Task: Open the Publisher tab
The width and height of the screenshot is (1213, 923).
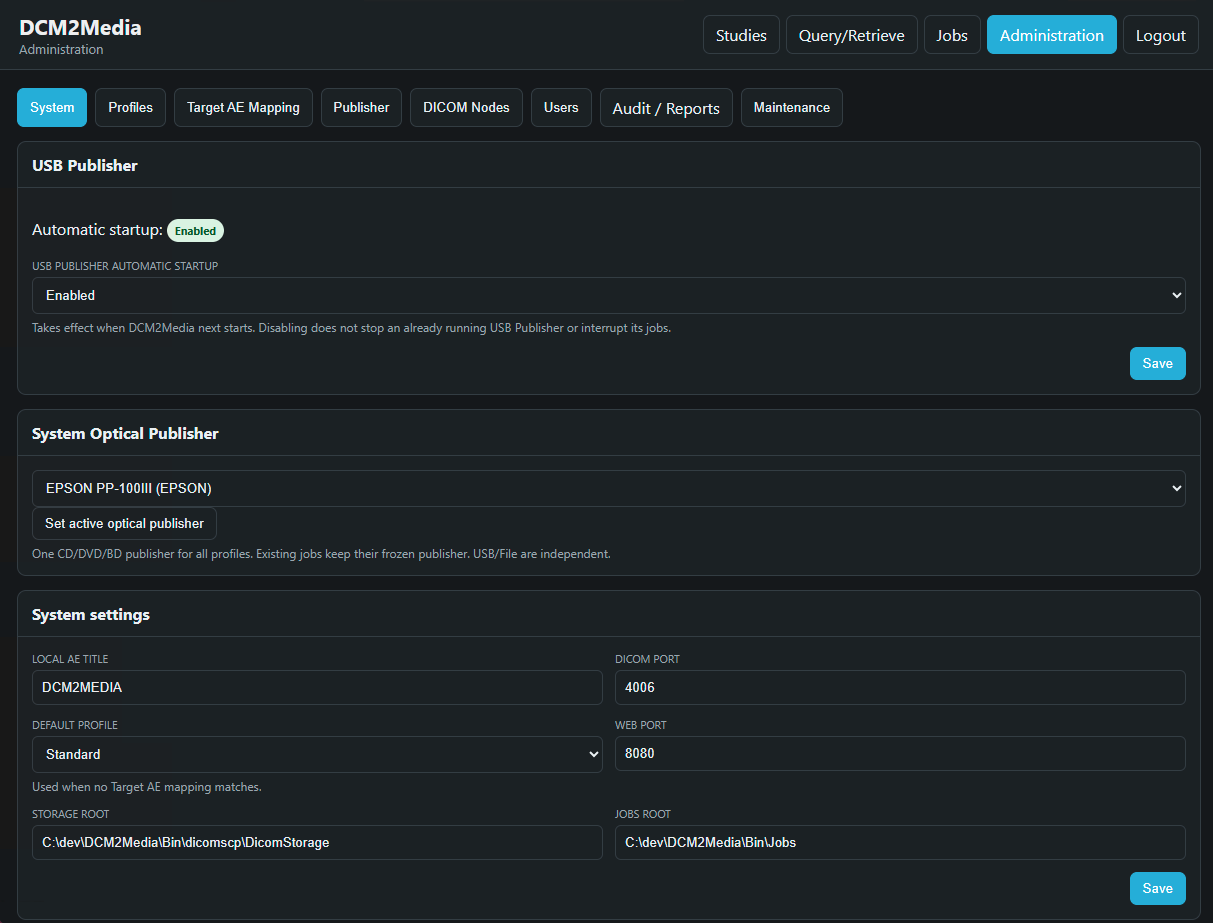Action: [x=361, y=108]
